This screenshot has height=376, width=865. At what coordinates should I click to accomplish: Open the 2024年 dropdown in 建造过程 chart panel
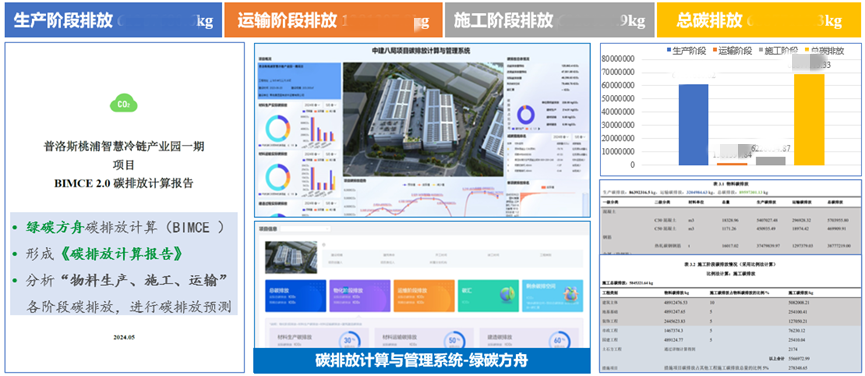(x=312, y=204)
